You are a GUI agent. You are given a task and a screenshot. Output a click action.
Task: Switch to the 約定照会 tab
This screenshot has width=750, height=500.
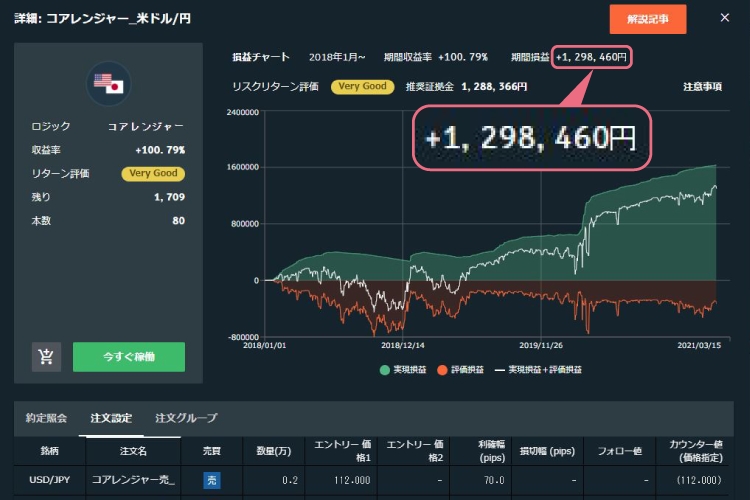[46, 418]
